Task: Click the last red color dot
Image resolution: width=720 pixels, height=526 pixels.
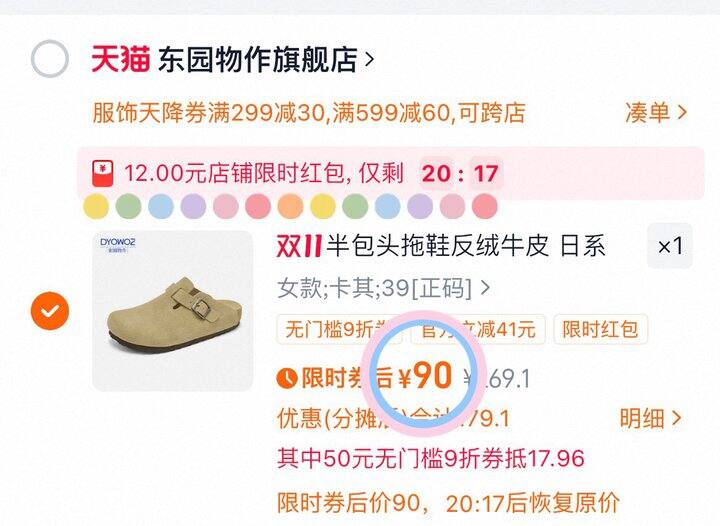Action: coord(484,206)
